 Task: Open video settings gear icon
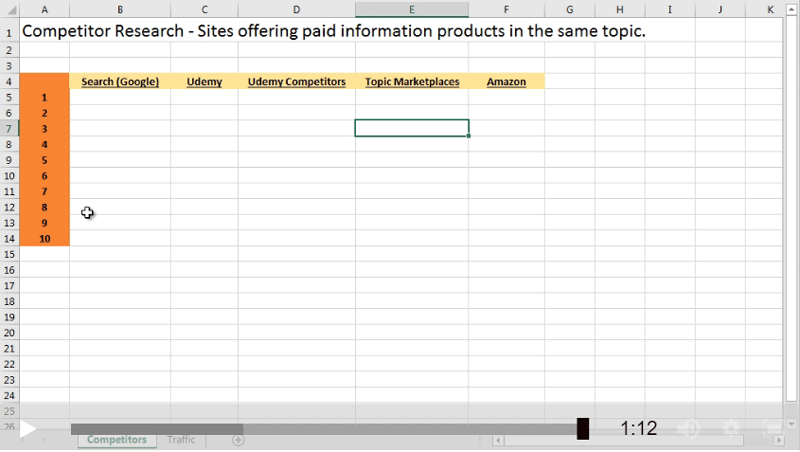click(731, 429)
